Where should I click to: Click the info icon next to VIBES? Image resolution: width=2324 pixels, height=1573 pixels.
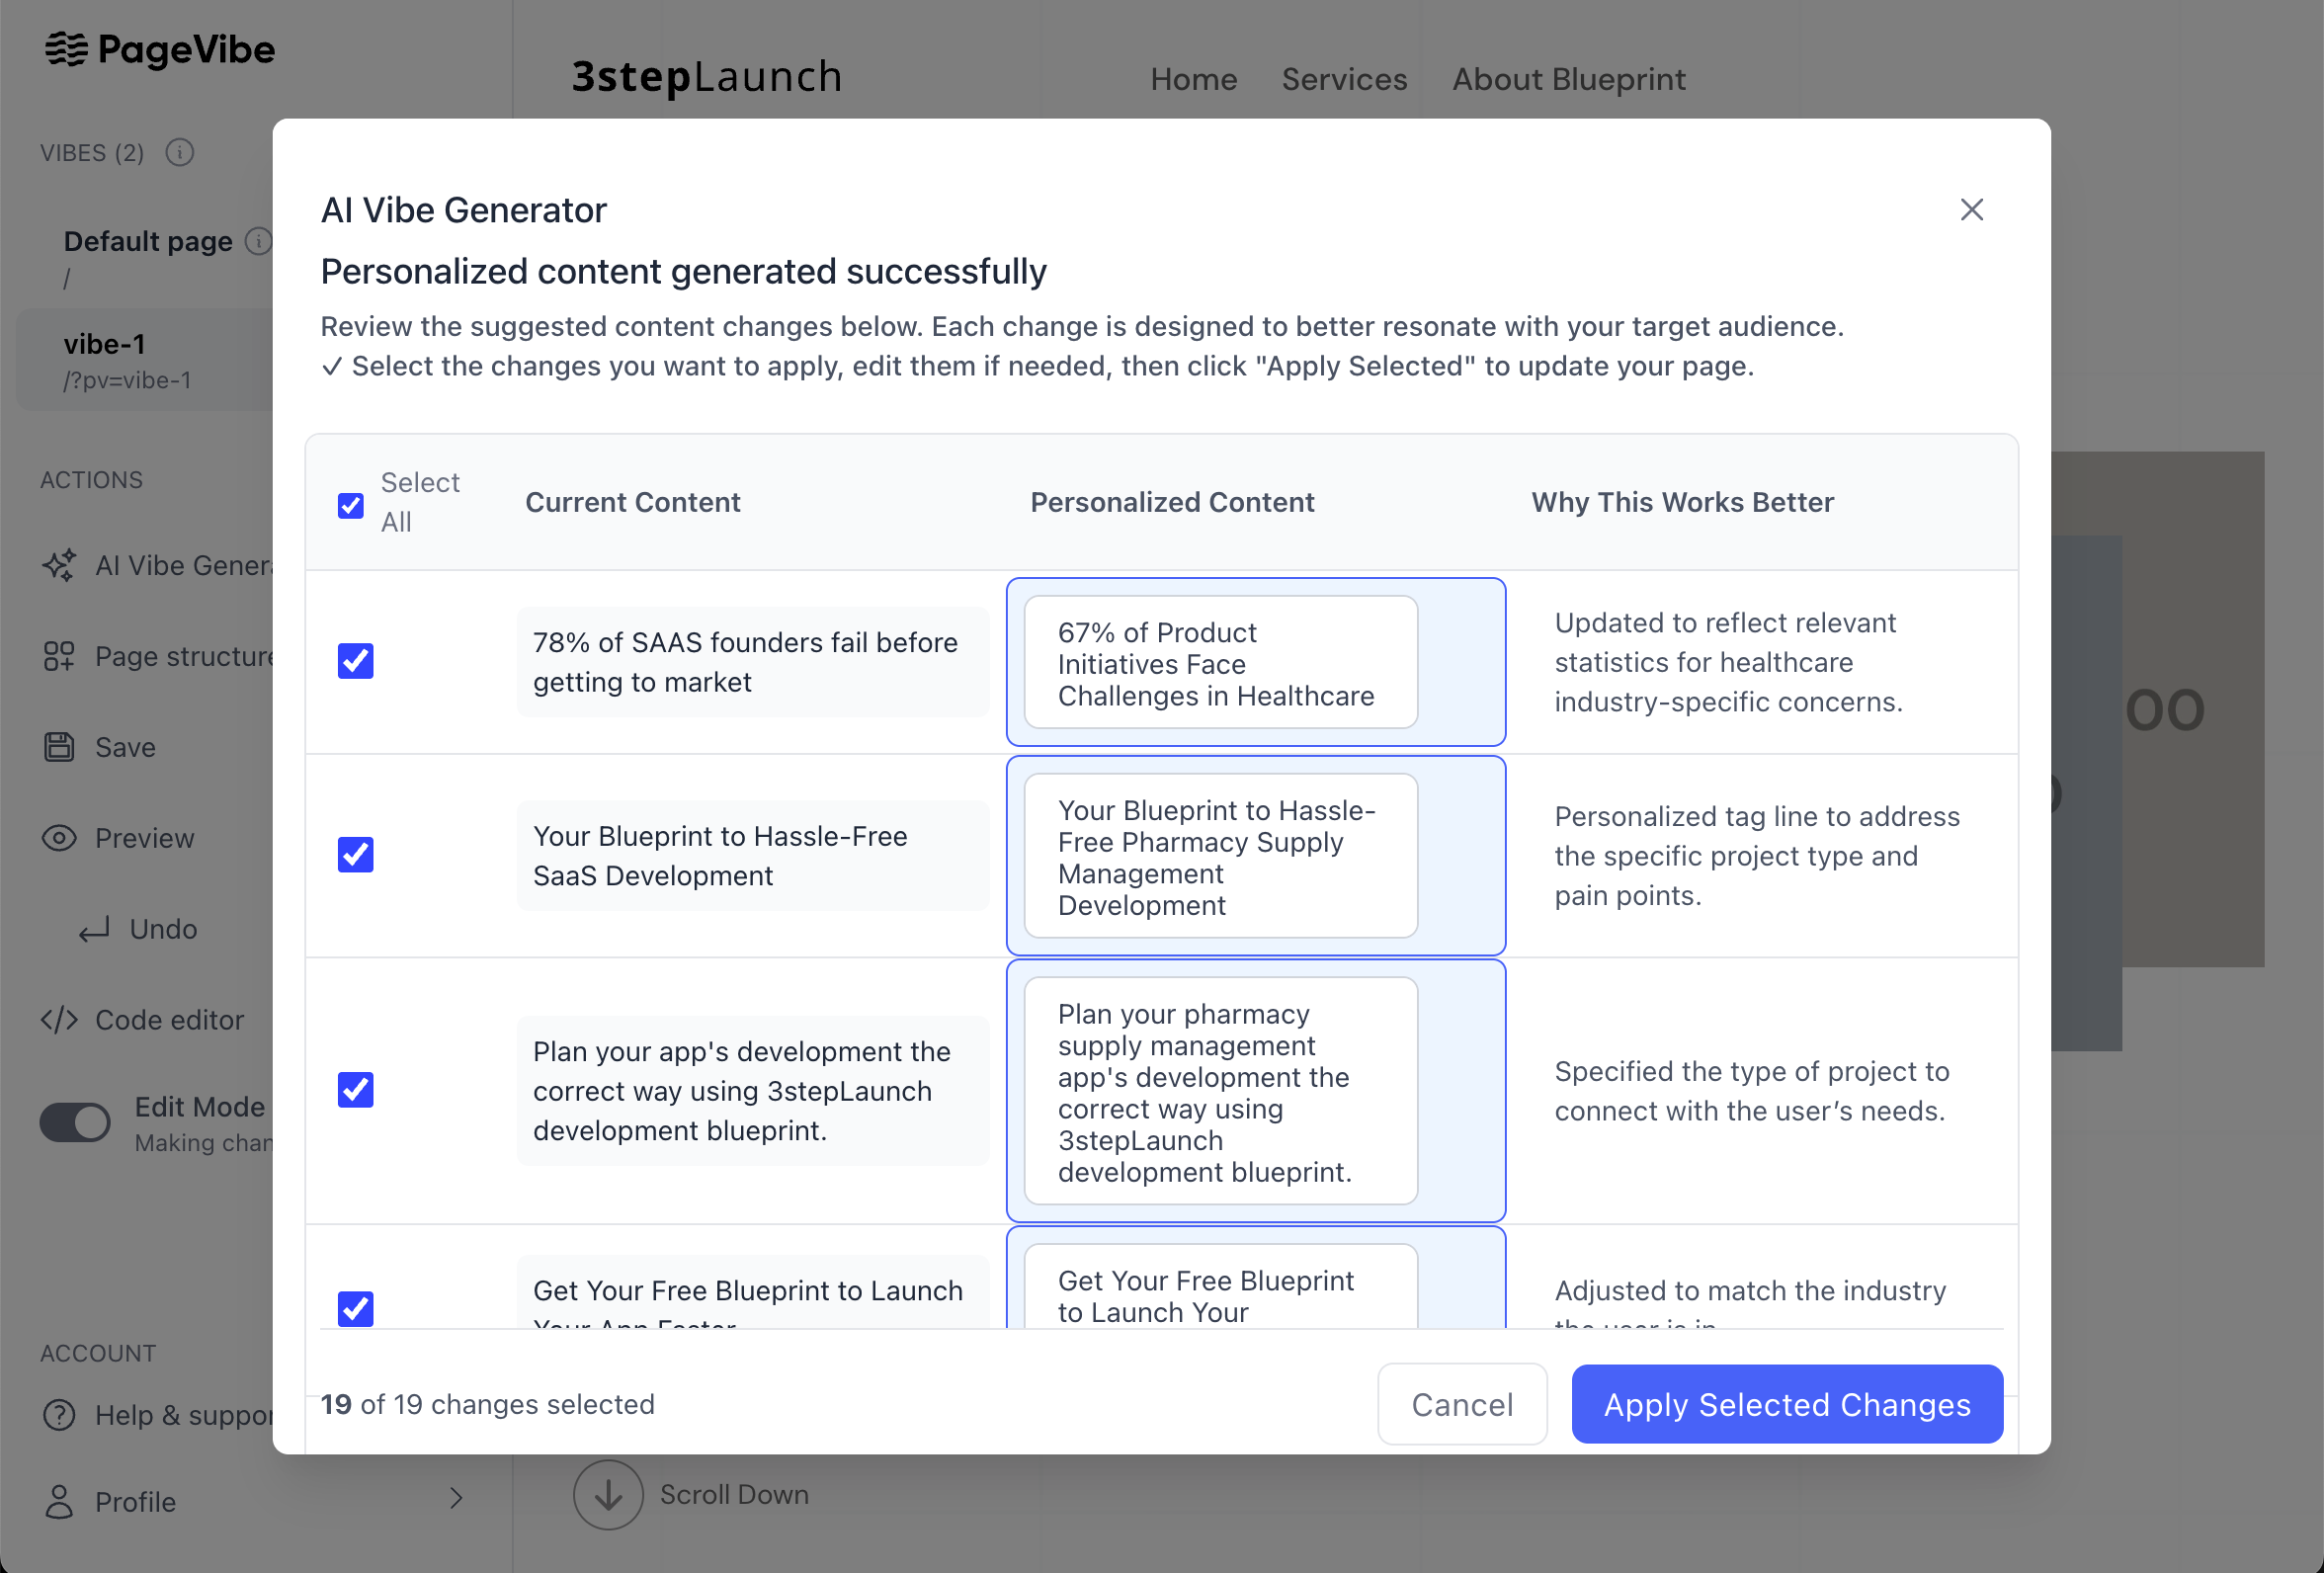point(180,152)
